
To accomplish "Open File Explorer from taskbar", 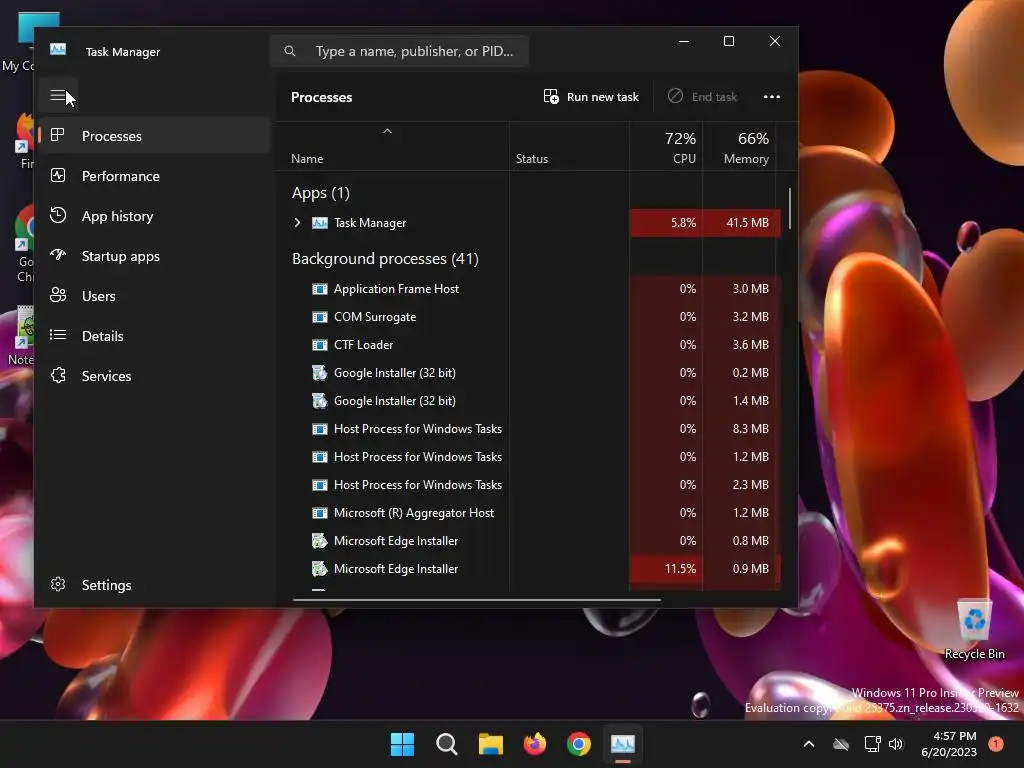I will (x=490, y=744).
